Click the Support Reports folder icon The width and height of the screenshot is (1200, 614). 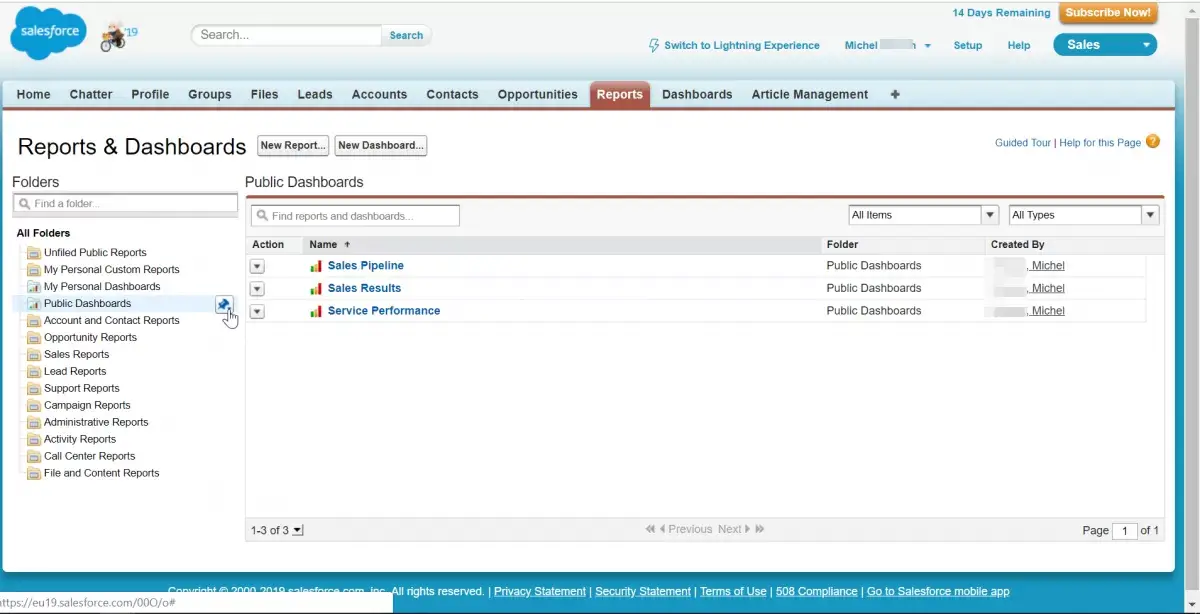(x=34, y=389)
